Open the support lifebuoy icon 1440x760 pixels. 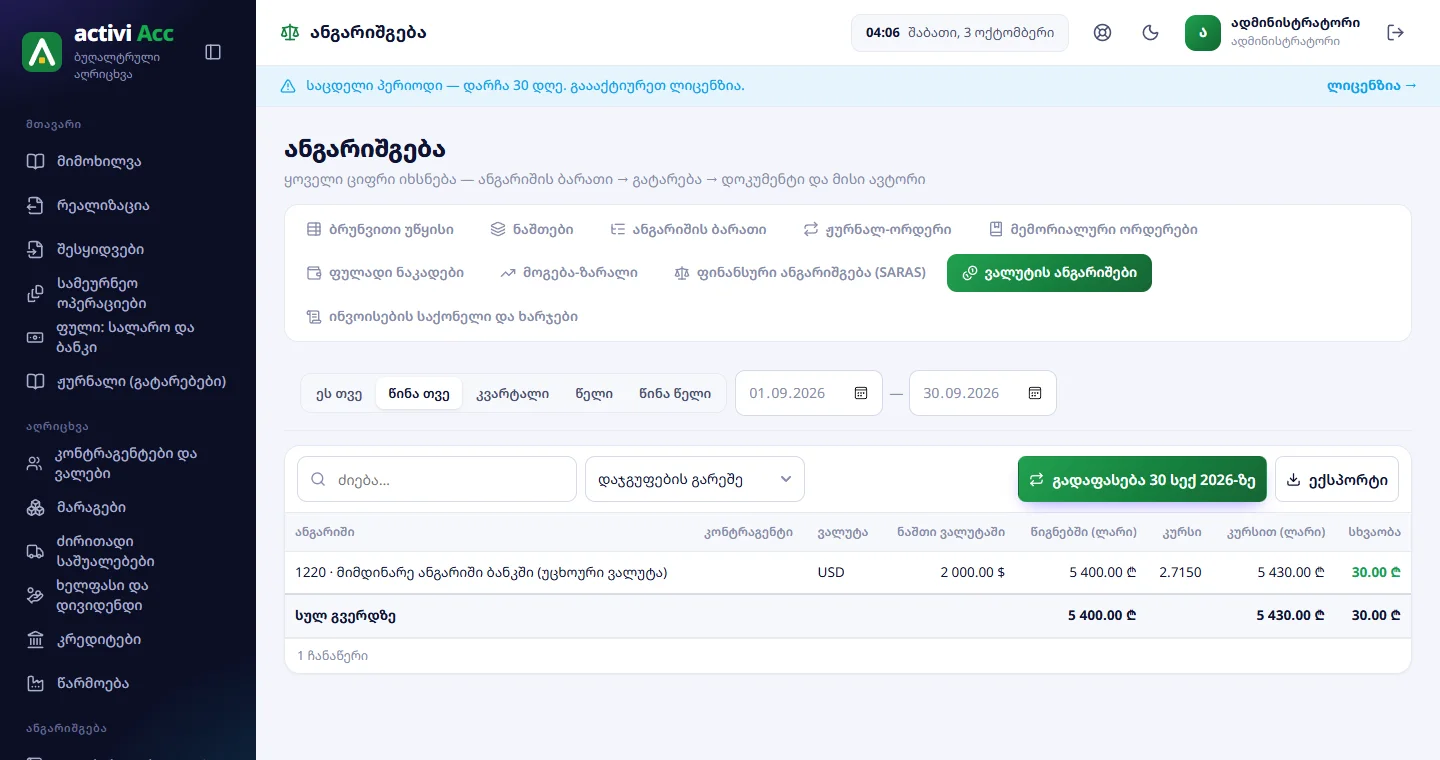point(1103,33)
